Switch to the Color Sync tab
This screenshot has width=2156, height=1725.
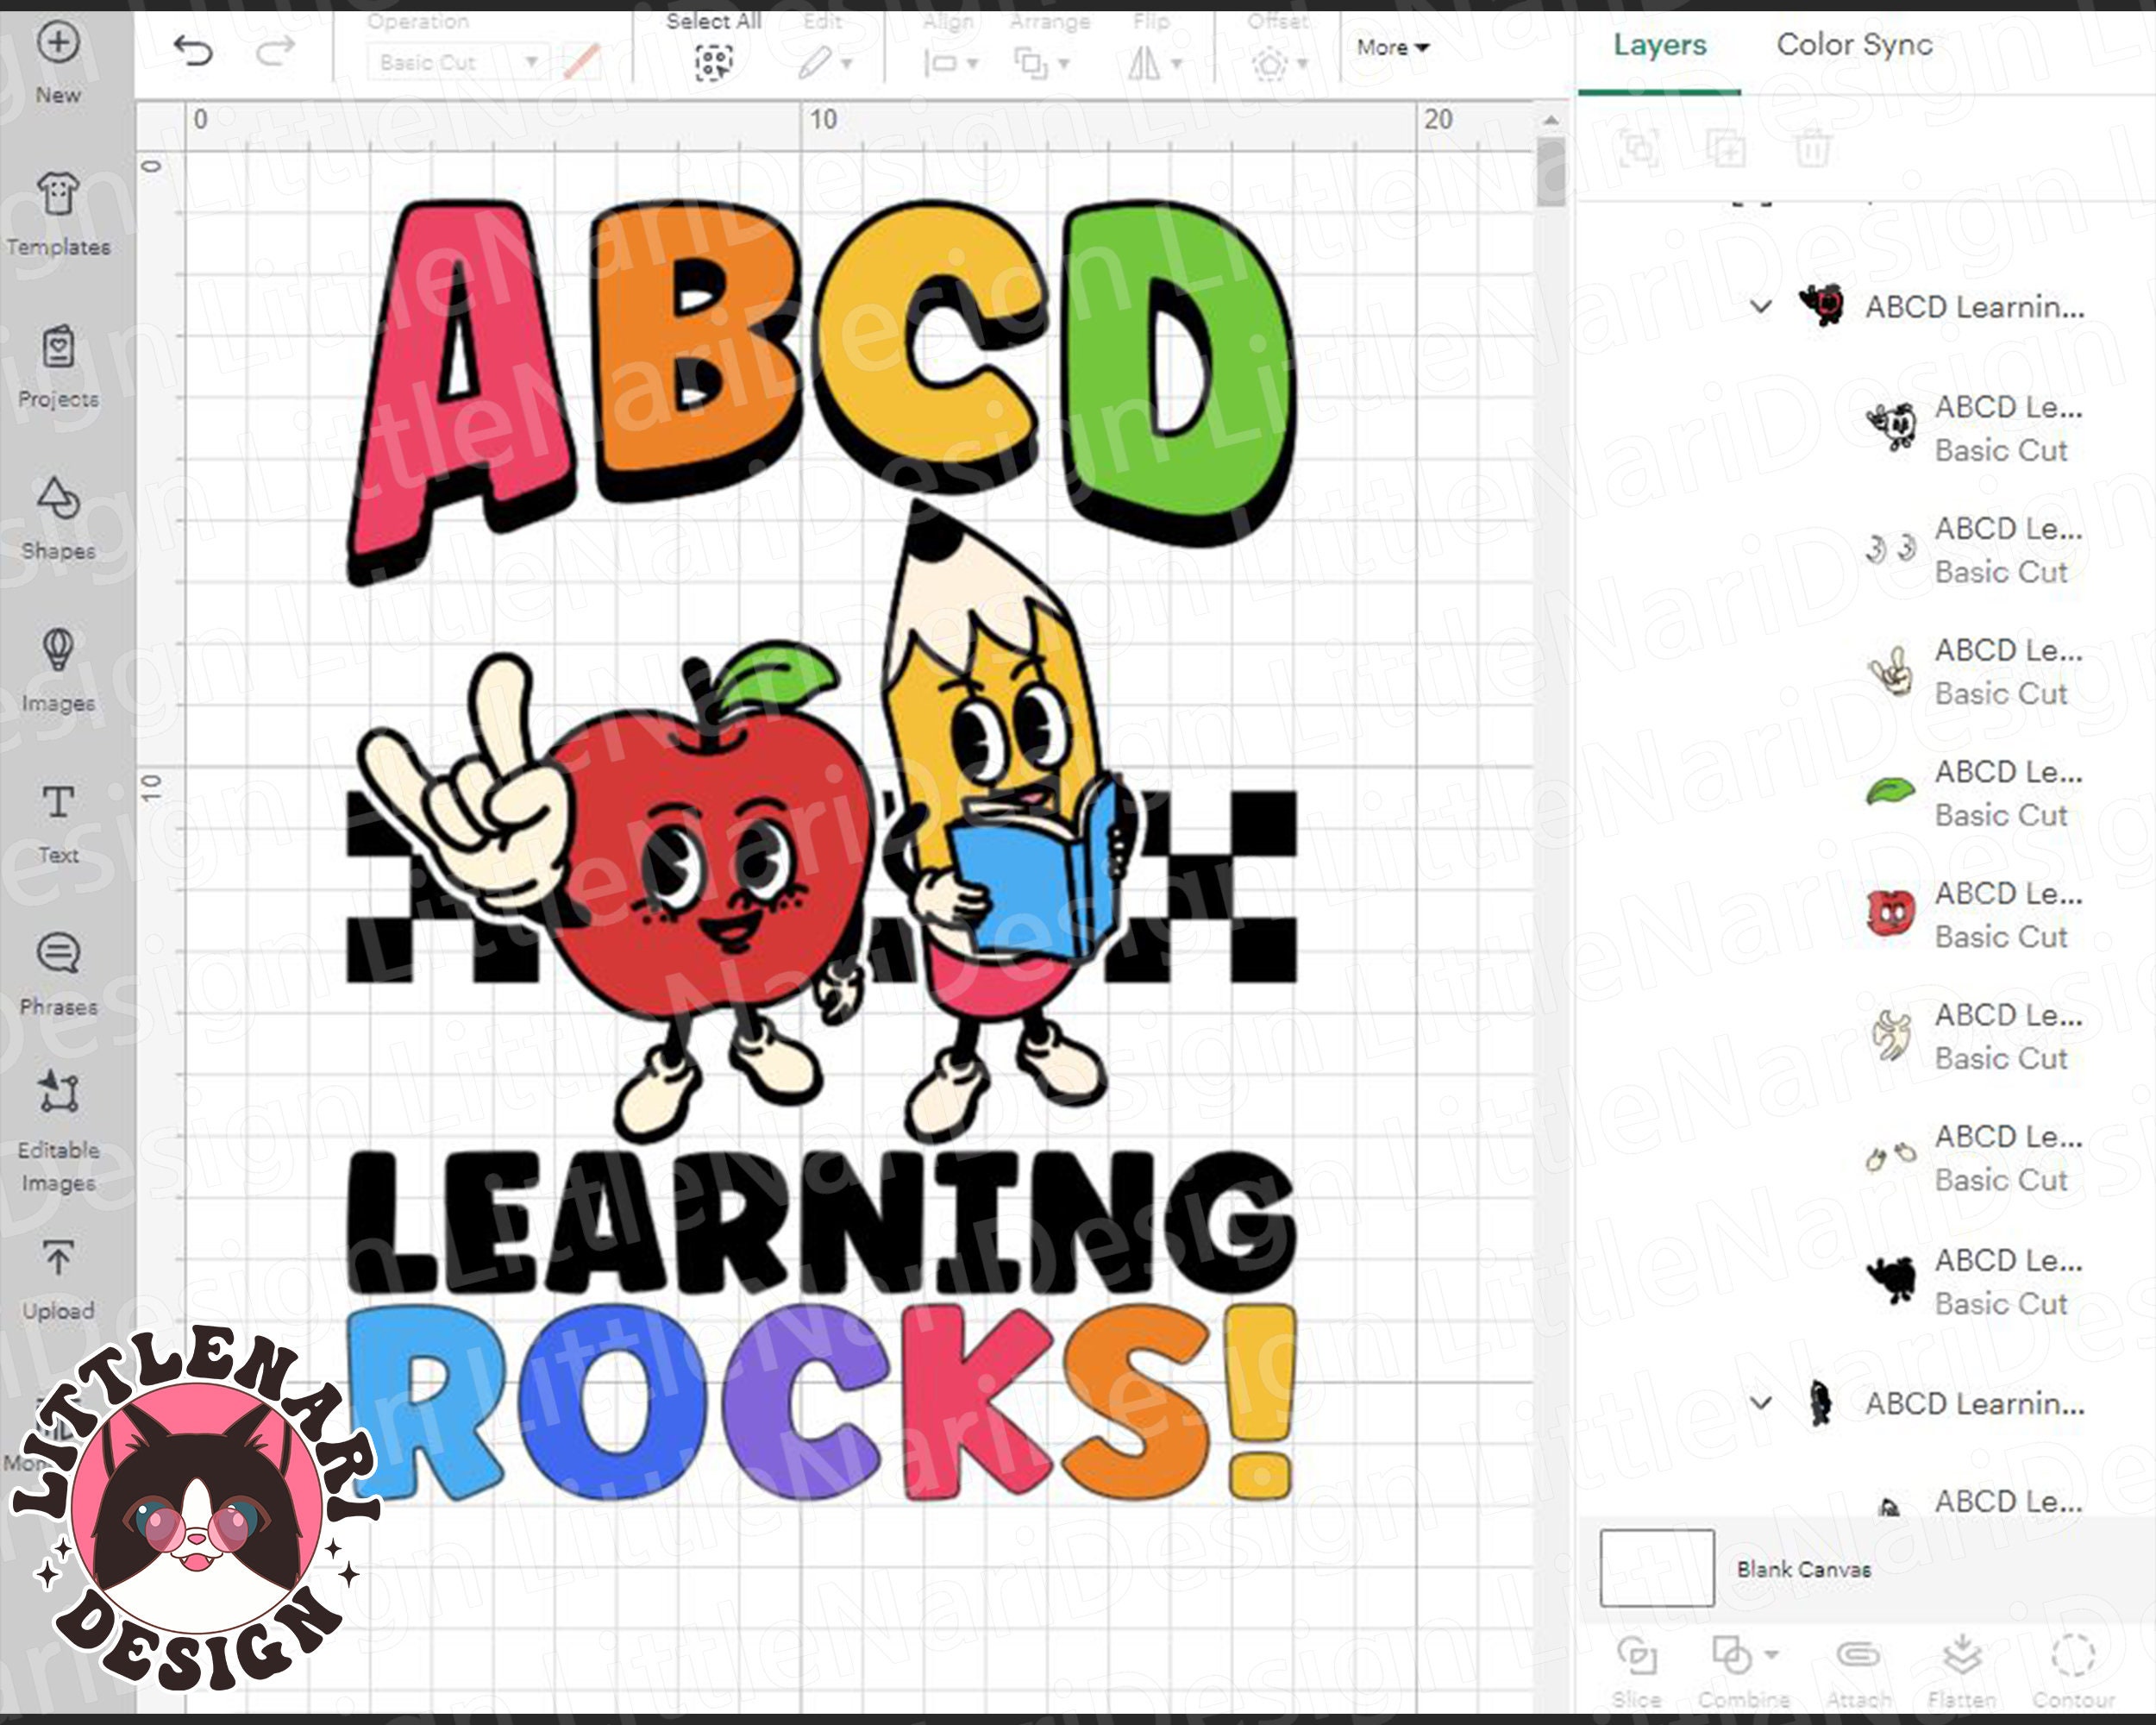click(x=1854, y=45)
